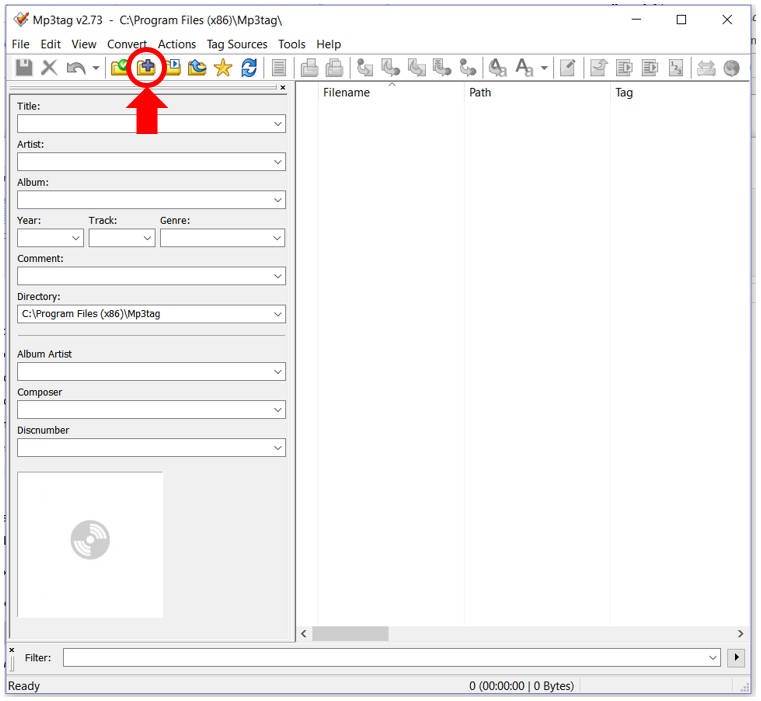Click the Filename - Filename converter icon

(x=416, y=67)
